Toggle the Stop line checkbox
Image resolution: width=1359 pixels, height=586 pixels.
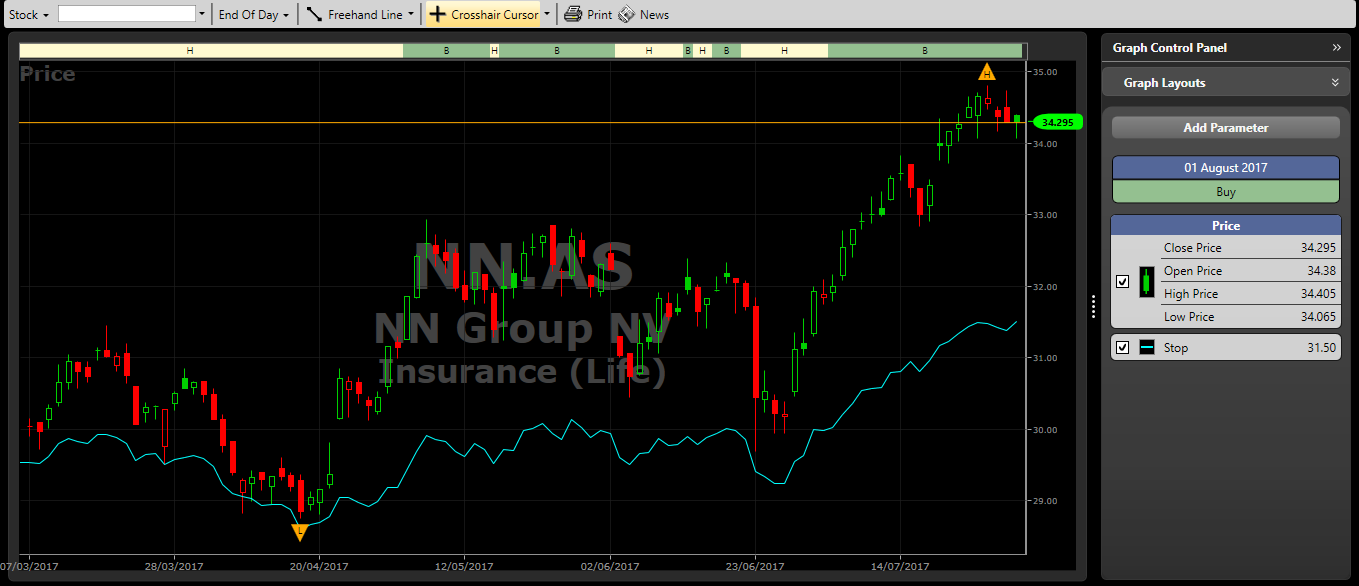coord(1122,347)
